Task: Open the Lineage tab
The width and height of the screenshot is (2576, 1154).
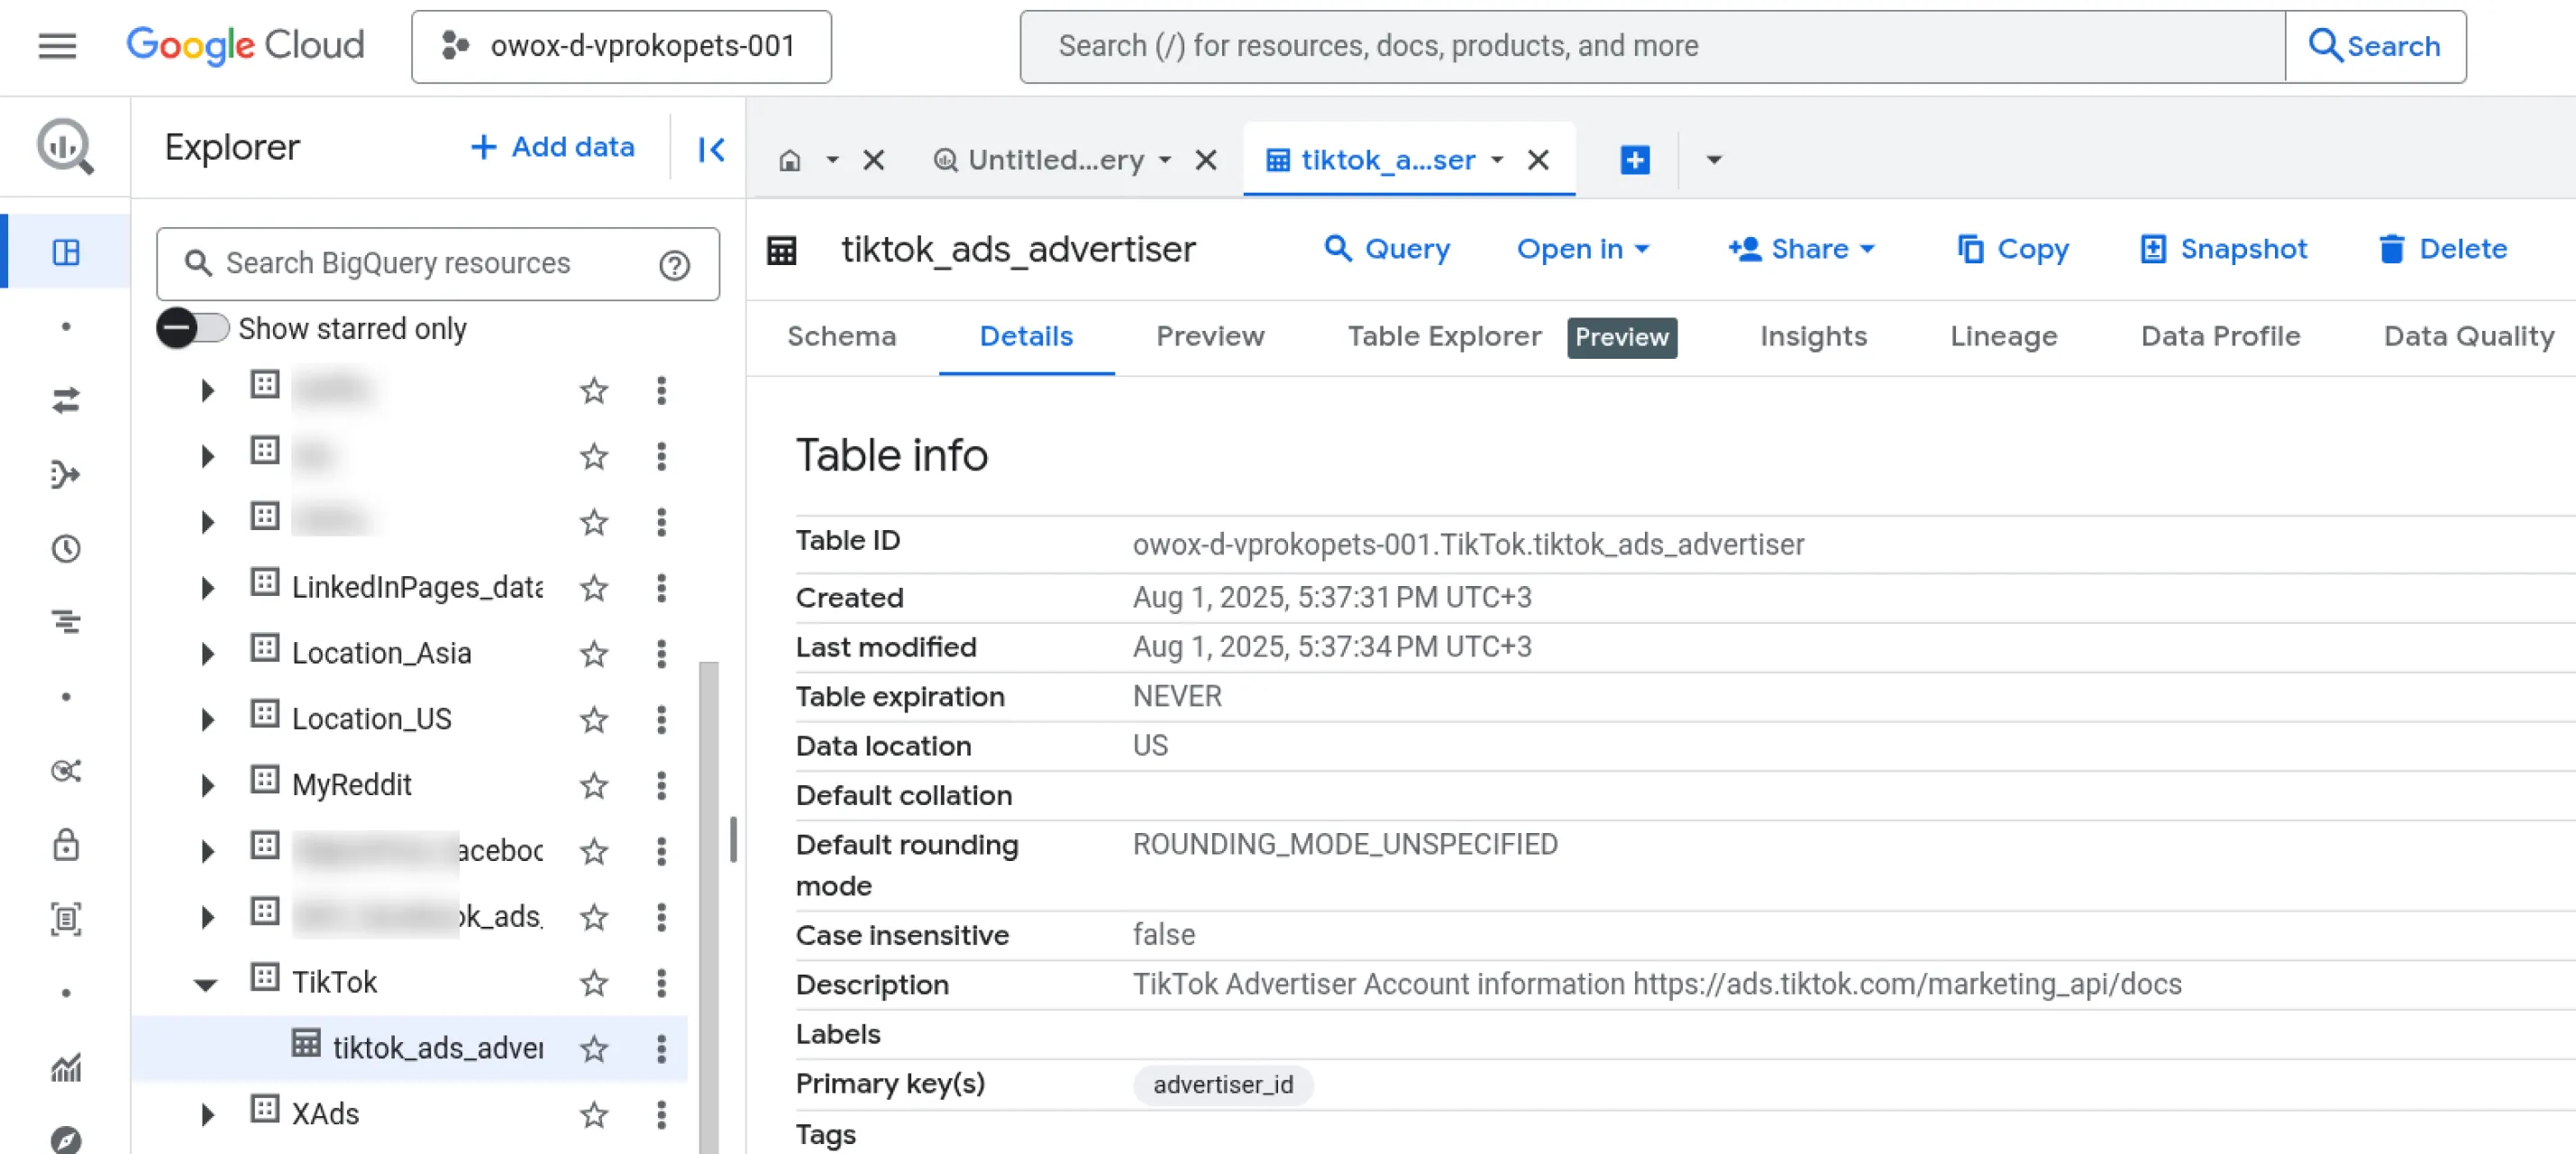Action: point(2003,337)
